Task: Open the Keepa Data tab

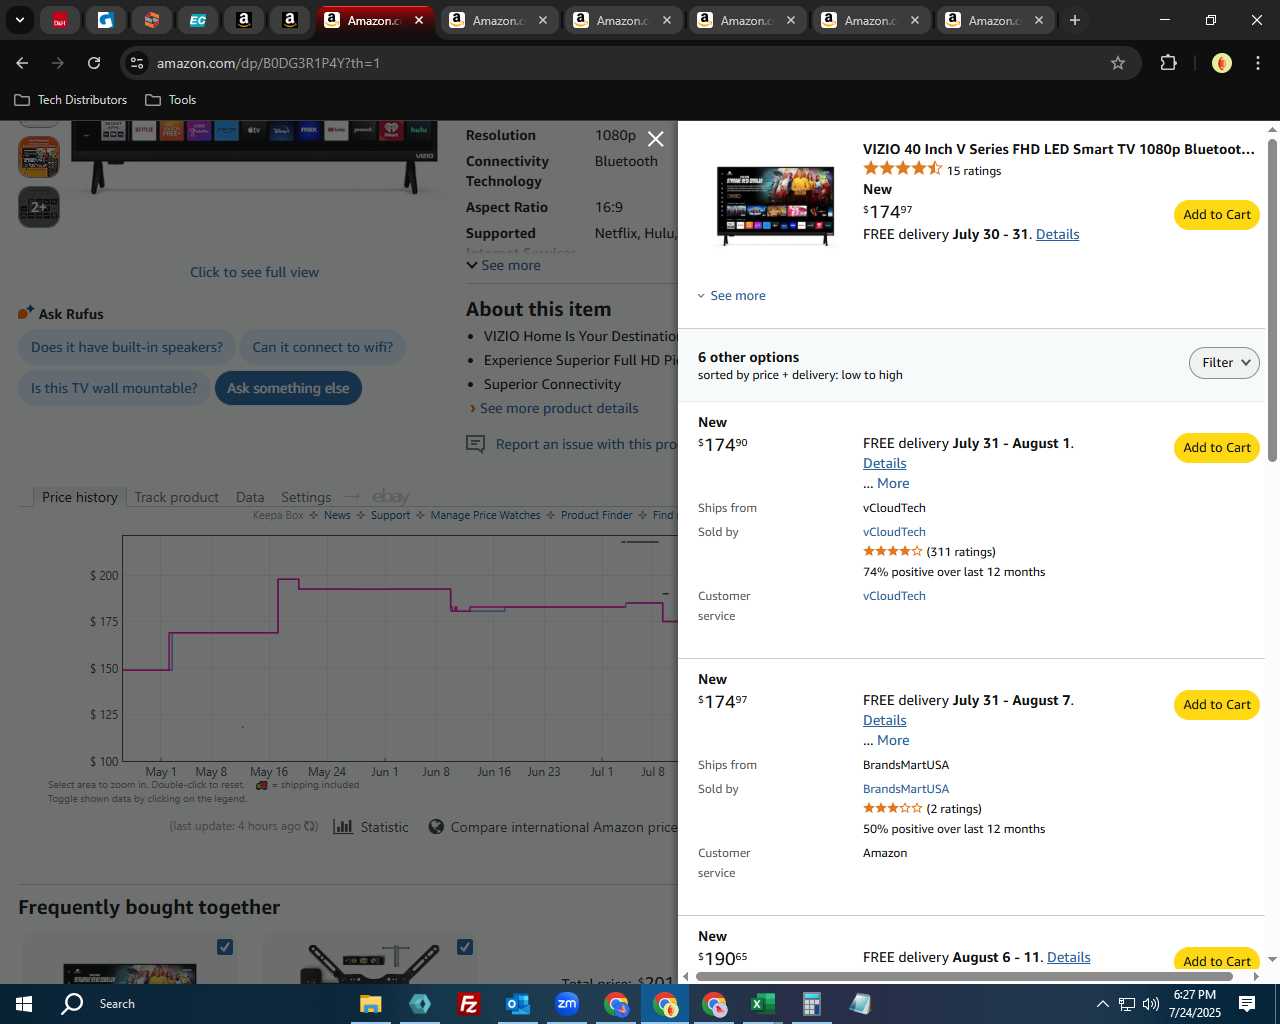Action: coord(250,497)
